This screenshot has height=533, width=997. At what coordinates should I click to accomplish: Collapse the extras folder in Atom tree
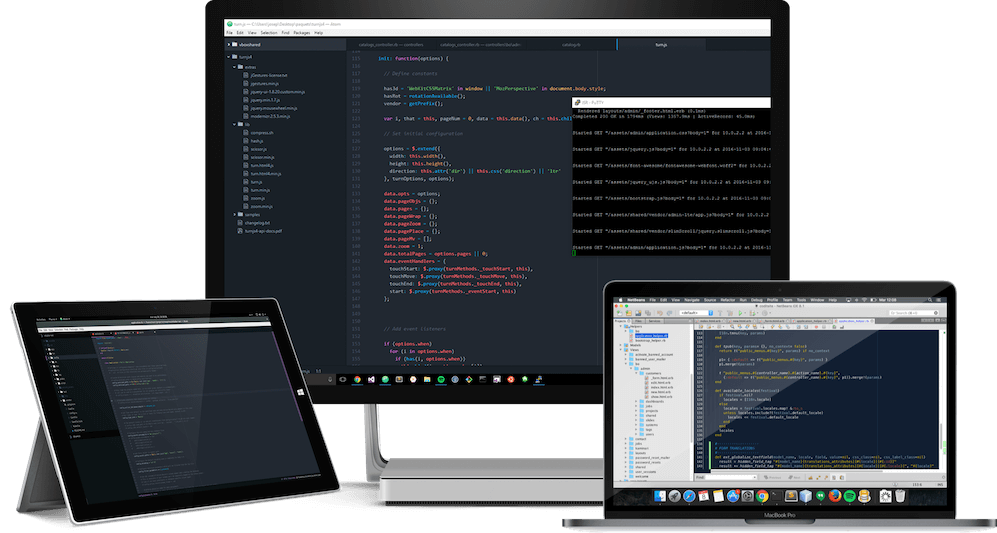(x=234, y=67)
